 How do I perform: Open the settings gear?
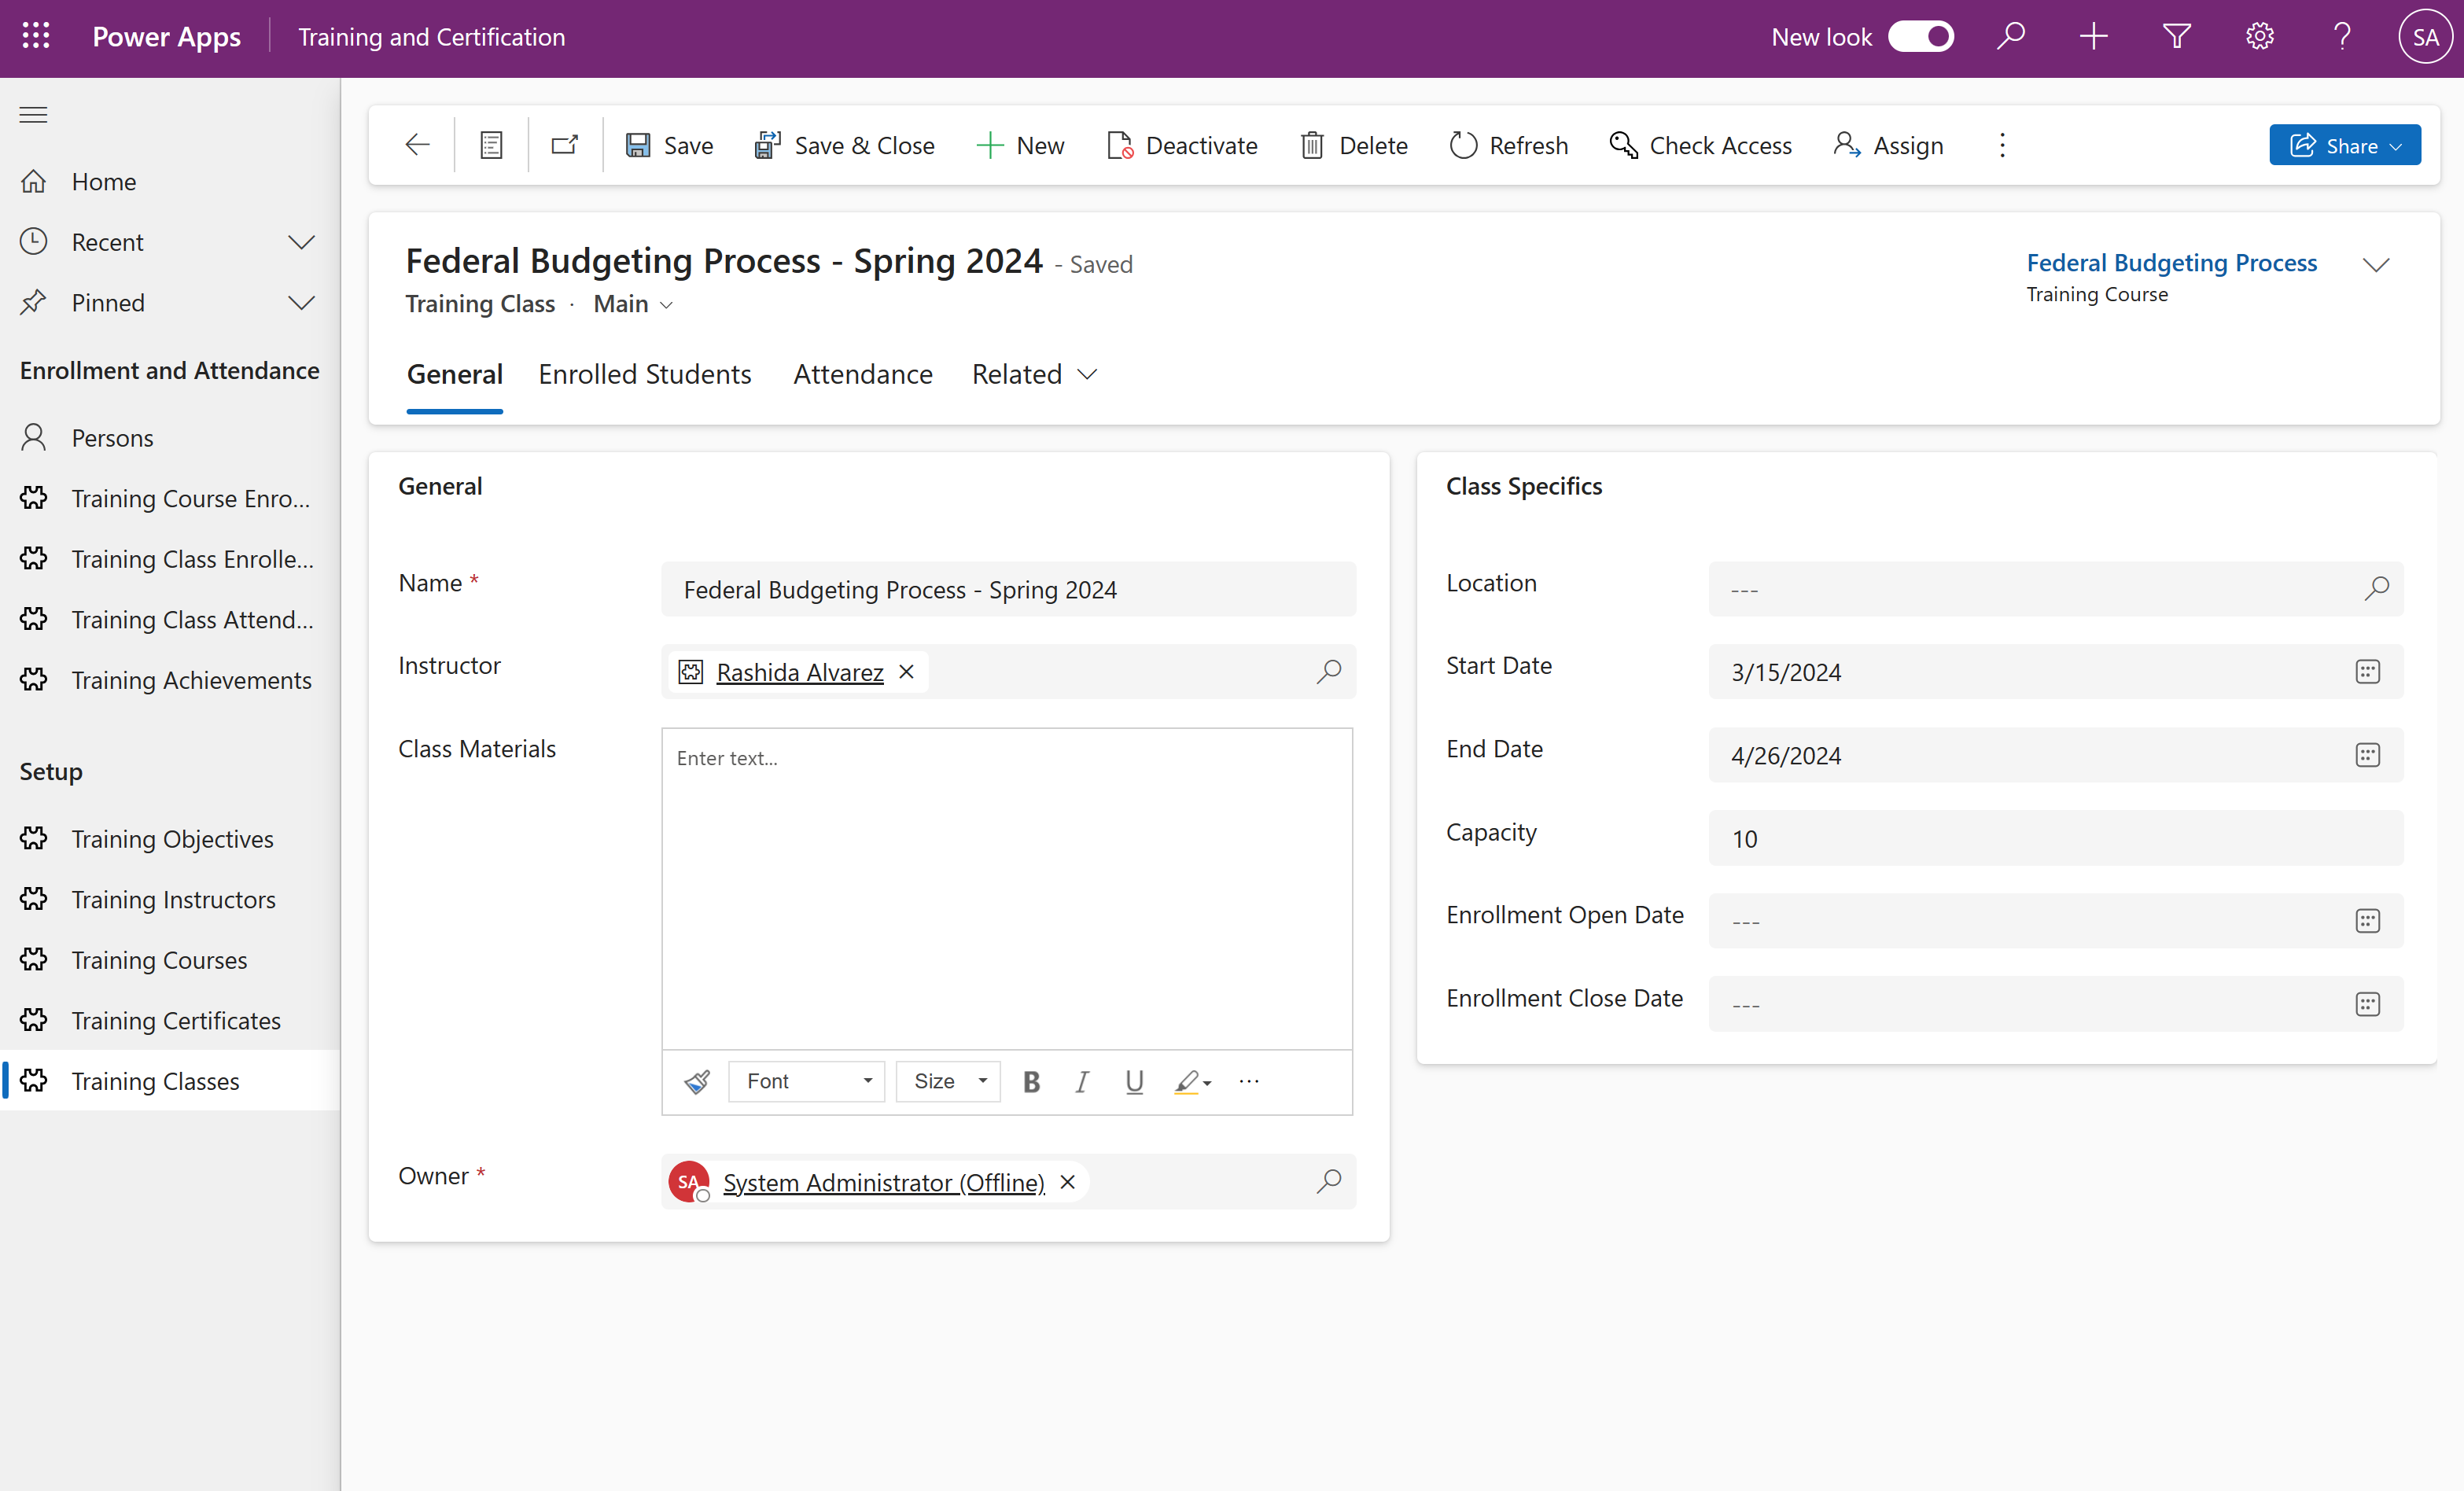(x=2259, y=37)
